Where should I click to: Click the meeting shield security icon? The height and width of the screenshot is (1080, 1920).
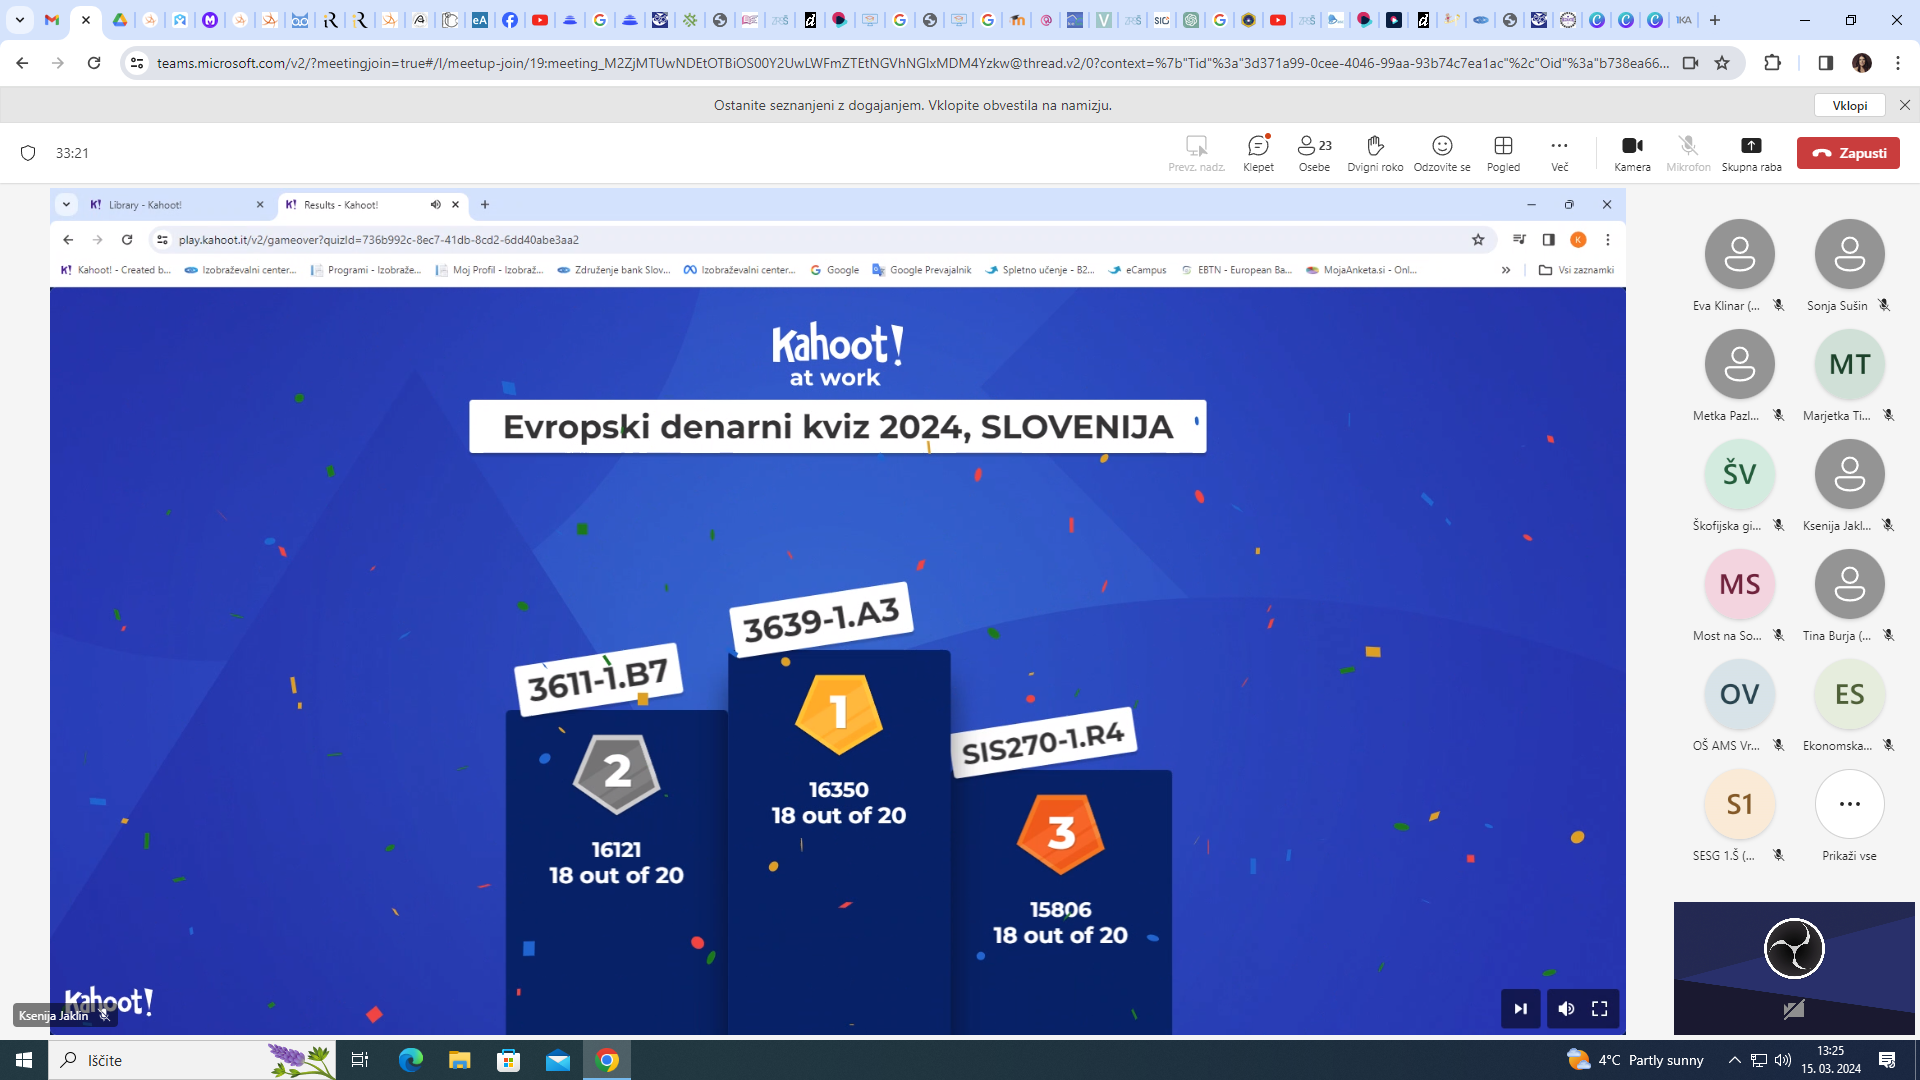28,153
